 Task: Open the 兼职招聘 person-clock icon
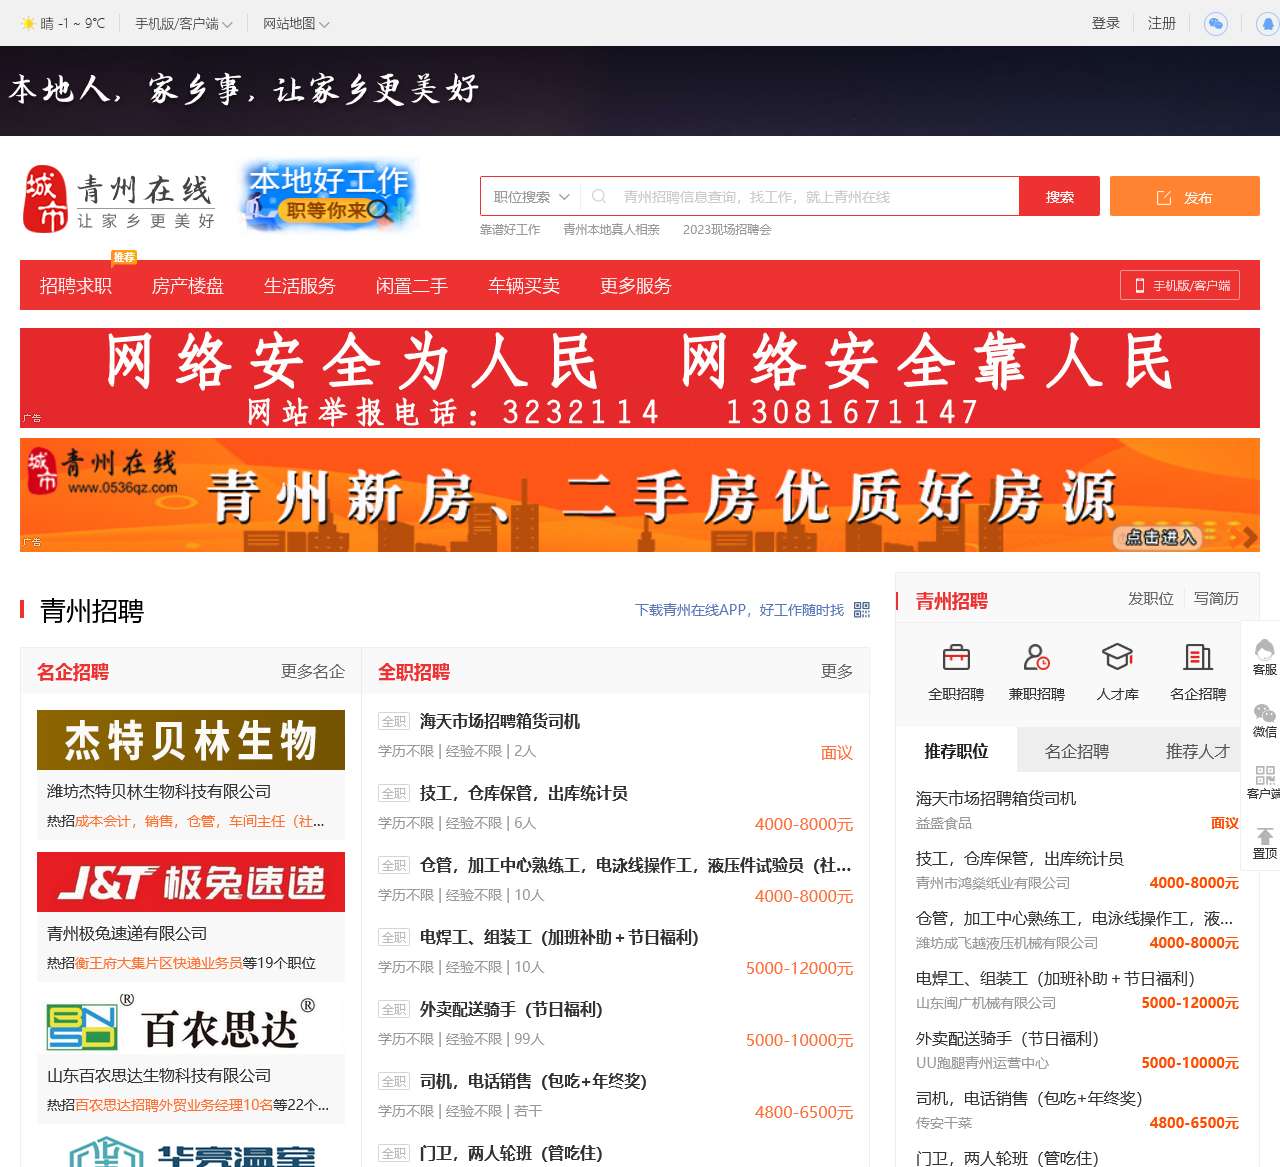tap(1037, 657)
